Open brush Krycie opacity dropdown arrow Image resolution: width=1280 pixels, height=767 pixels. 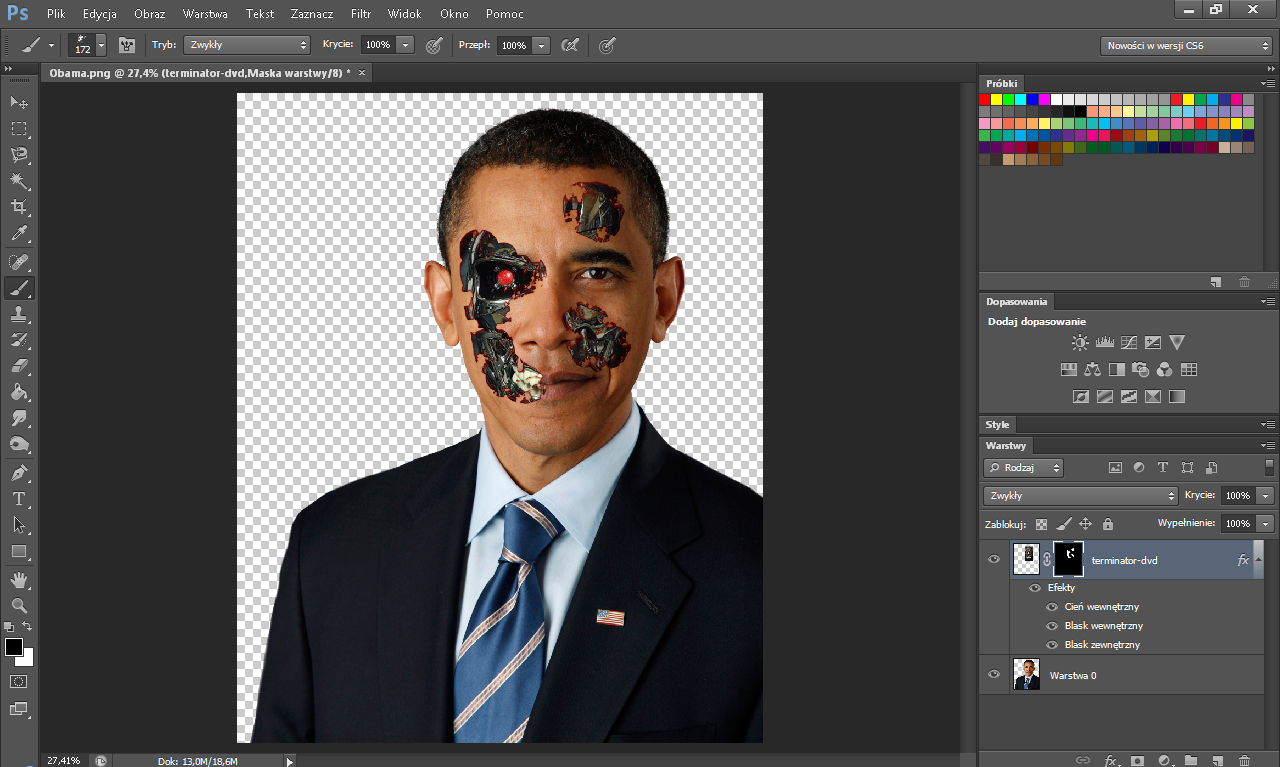click(x=405, y=45)
